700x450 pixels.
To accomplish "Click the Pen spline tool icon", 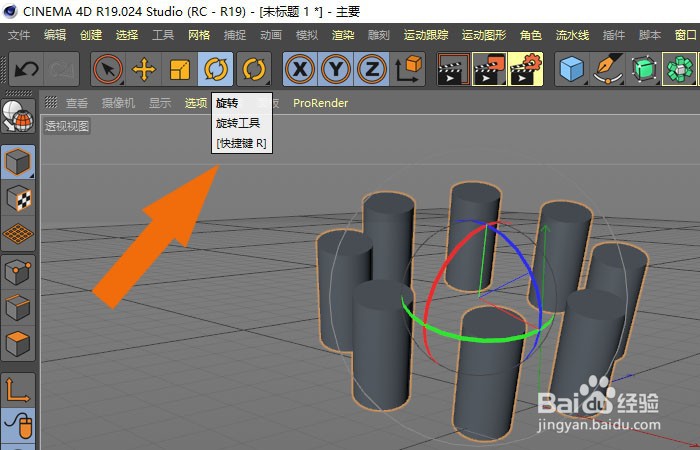I will pos(608,69).
